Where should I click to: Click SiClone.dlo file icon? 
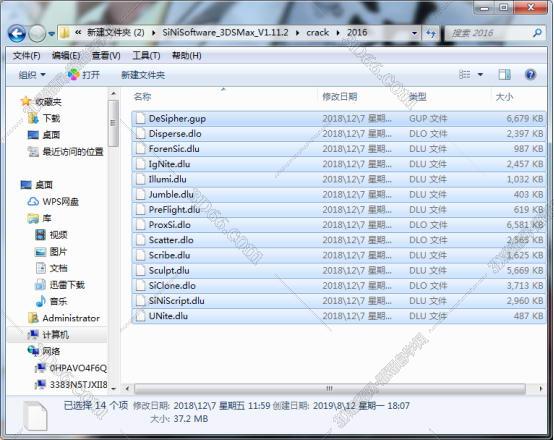point(141,286)
